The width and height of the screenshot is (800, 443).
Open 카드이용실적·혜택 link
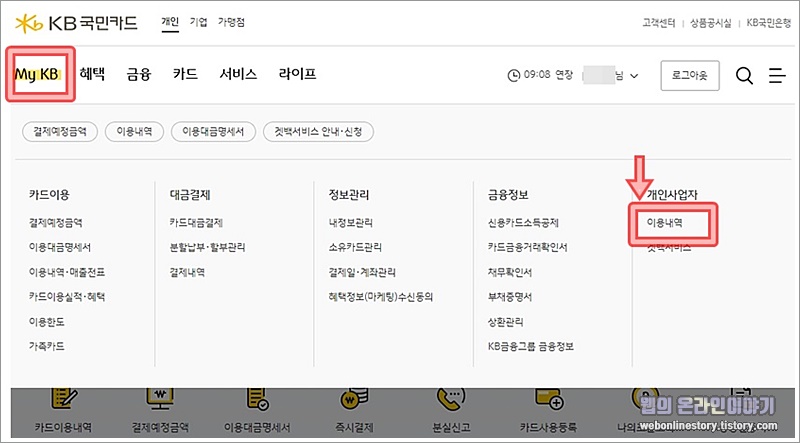click(x=67, y=297)
